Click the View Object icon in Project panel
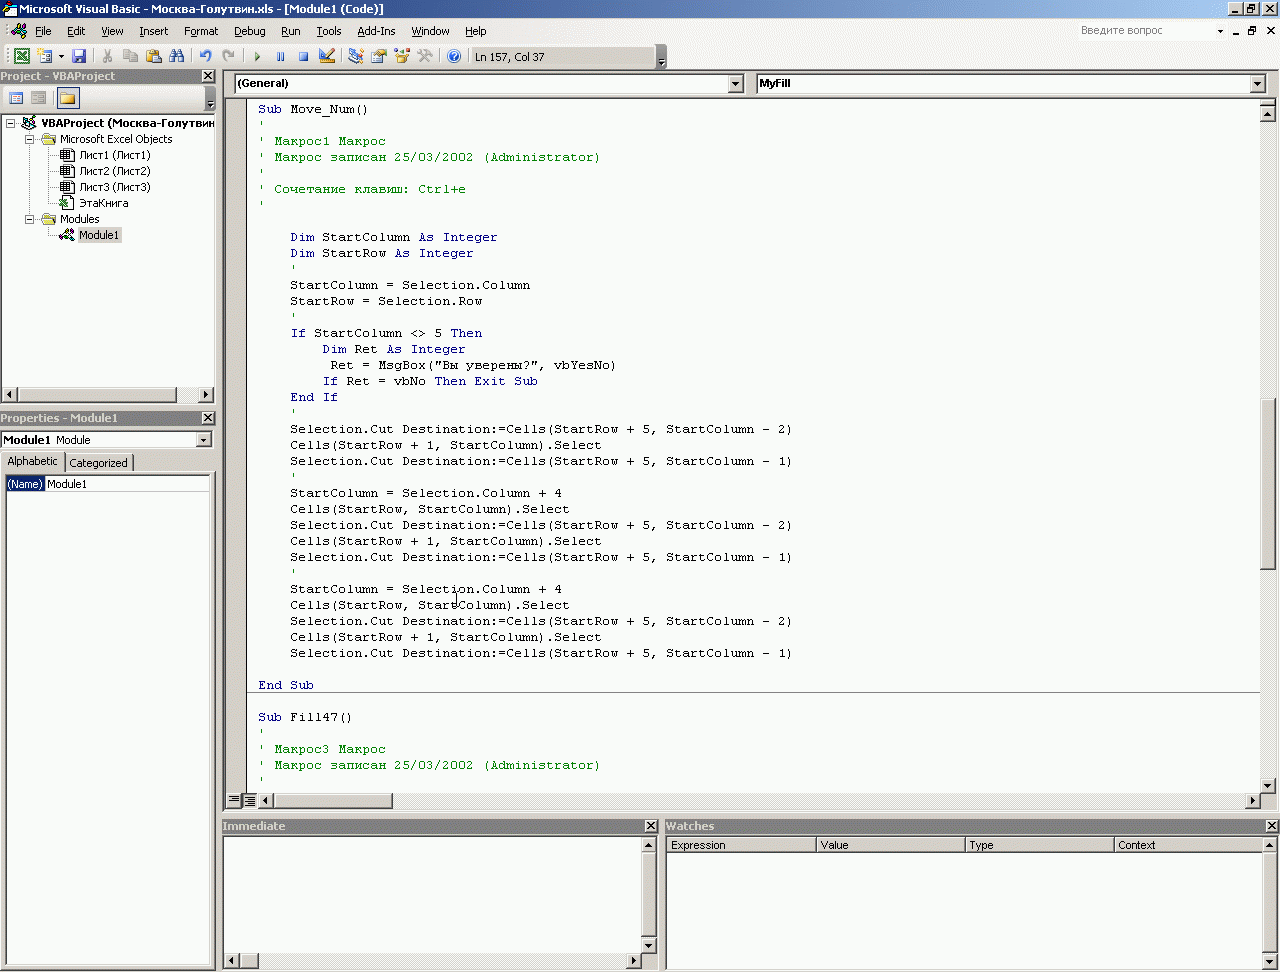Viewport: 1280px width, 972px height. pyautogui.click(x=39, y=98)
